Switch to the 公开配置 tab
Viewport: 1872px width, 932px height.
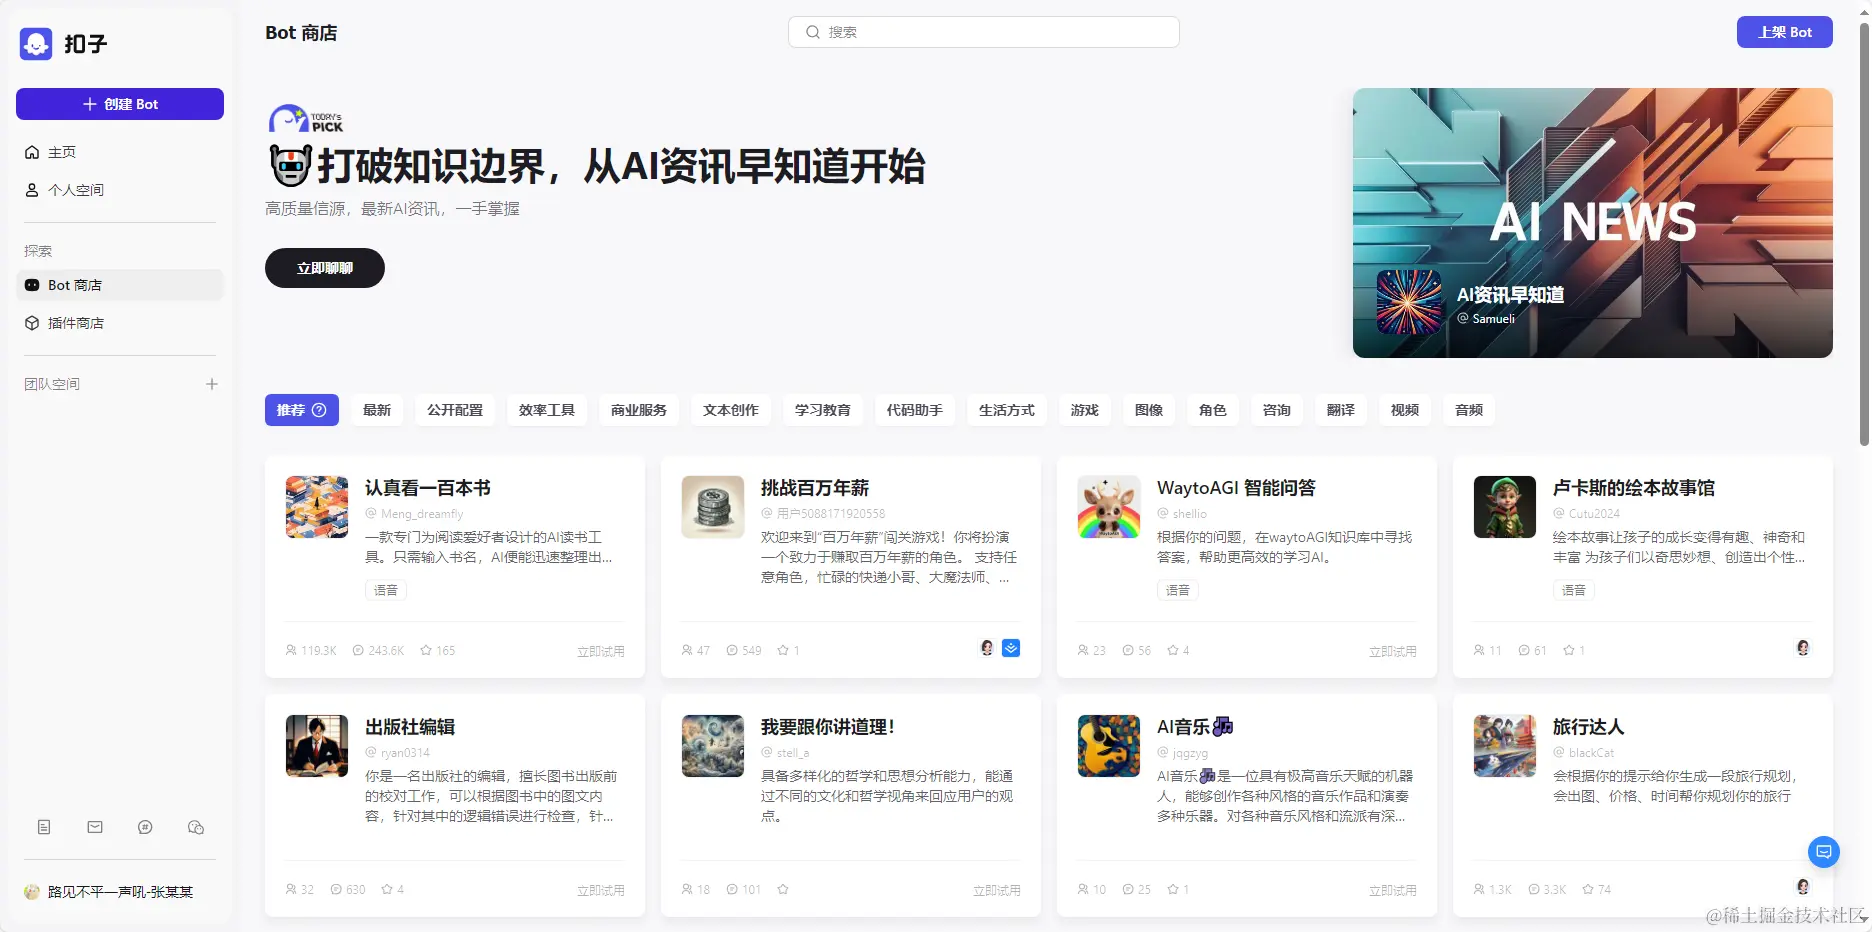coord(455,410)
